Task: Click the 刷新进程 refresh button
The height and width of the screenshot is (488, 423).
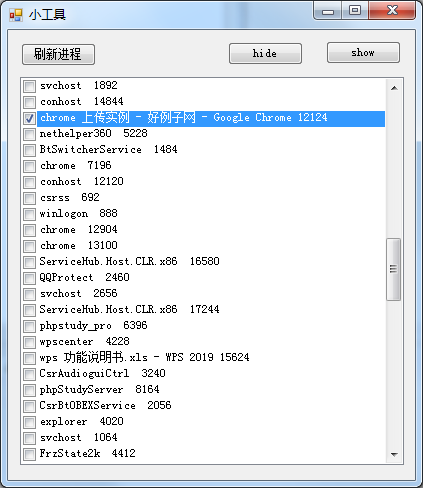Action: coord(58,54)
